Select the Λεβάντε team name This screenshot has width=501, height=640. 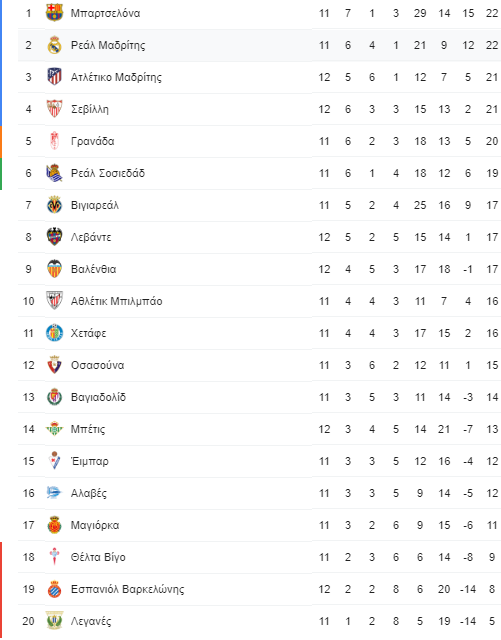[x=91, y=237]
